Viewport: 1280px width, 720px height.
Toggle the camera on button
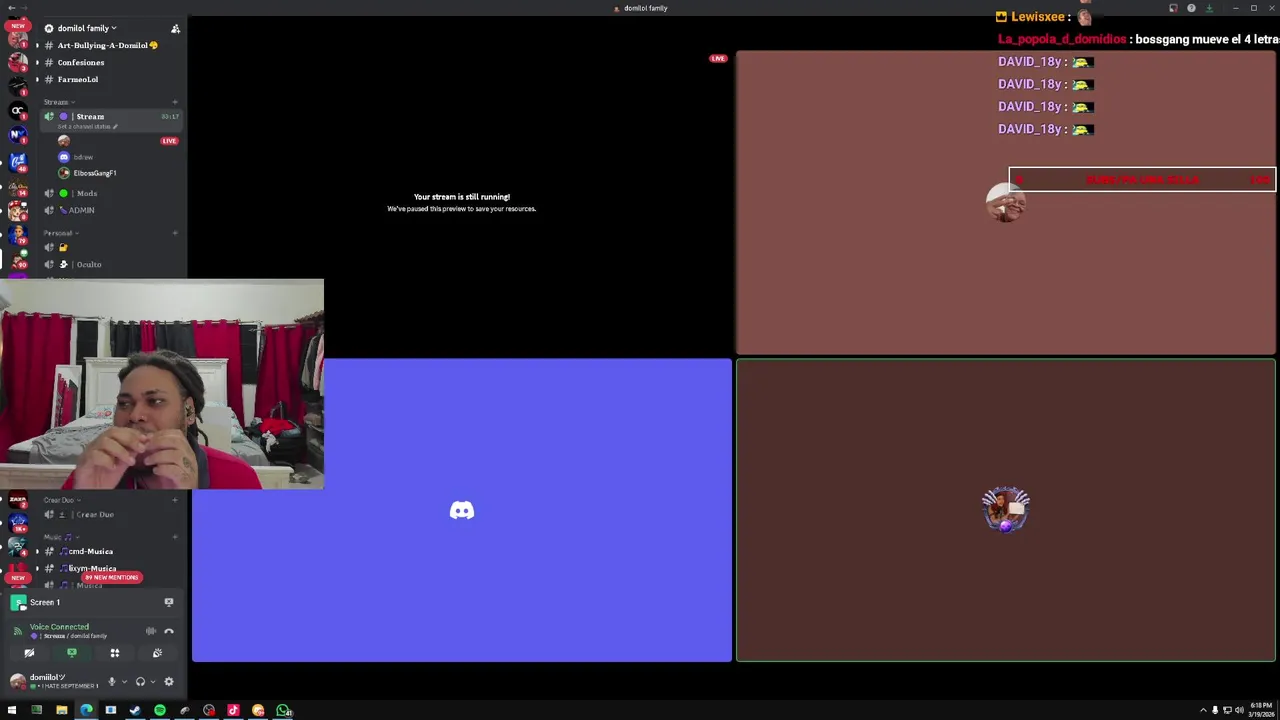point(29,653)
